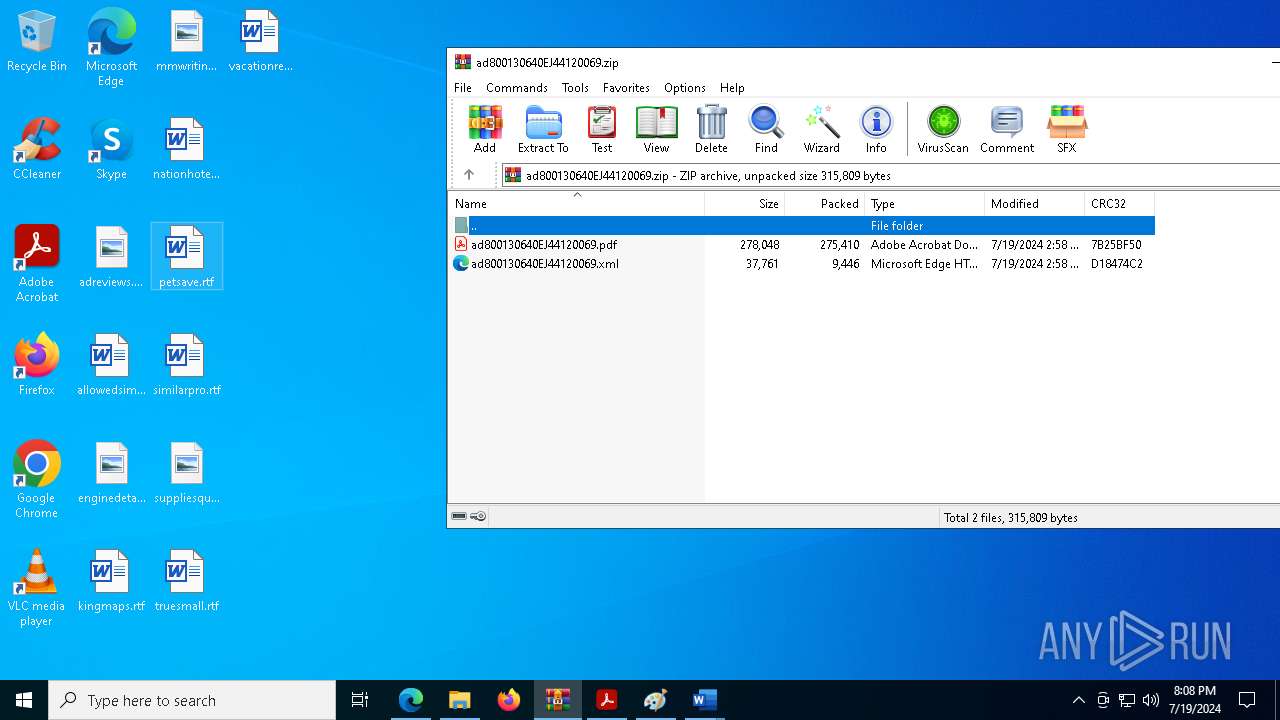Select kingmaps.rtf desktop file
The image size is (1280, 720).
coord(111,581)
